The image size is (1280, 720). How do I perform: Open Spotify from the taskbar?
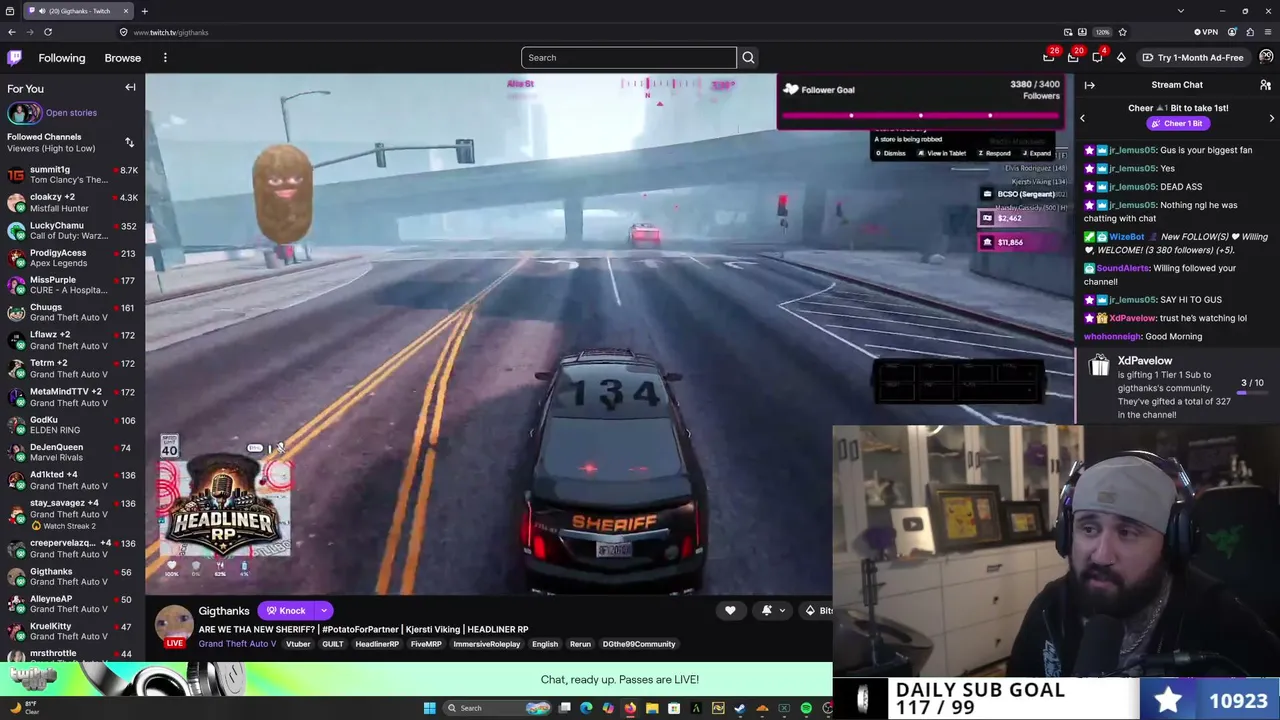tap(806, 708)
